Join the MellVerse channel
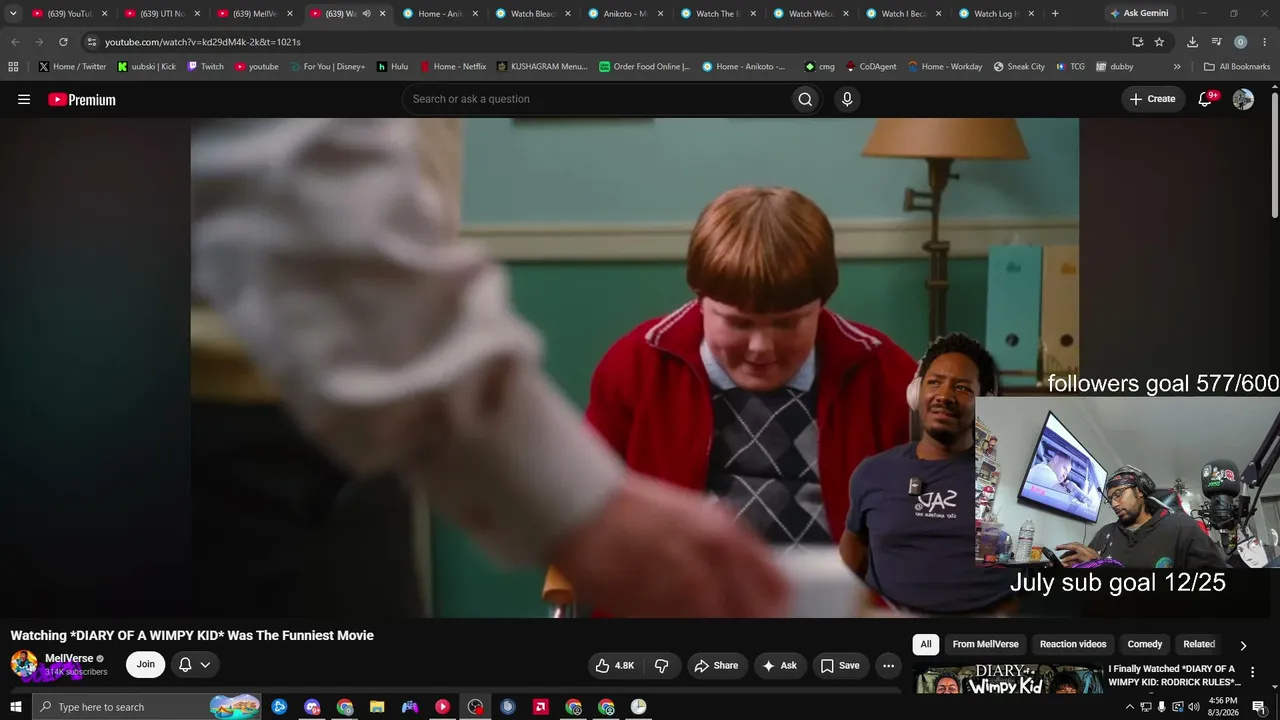This screenshot has height=720, width=1280. pyautogui.click(x=146, y=665)
